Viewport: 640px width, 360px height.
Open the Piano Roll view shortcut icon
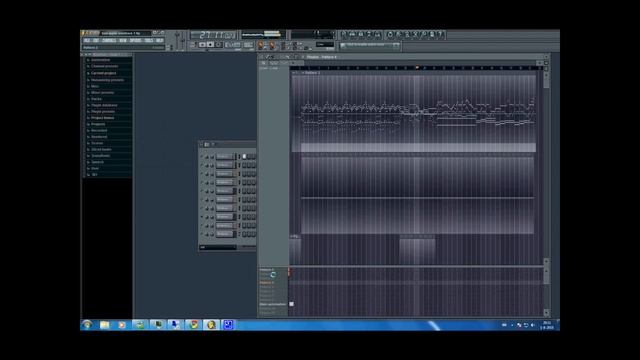360,35
